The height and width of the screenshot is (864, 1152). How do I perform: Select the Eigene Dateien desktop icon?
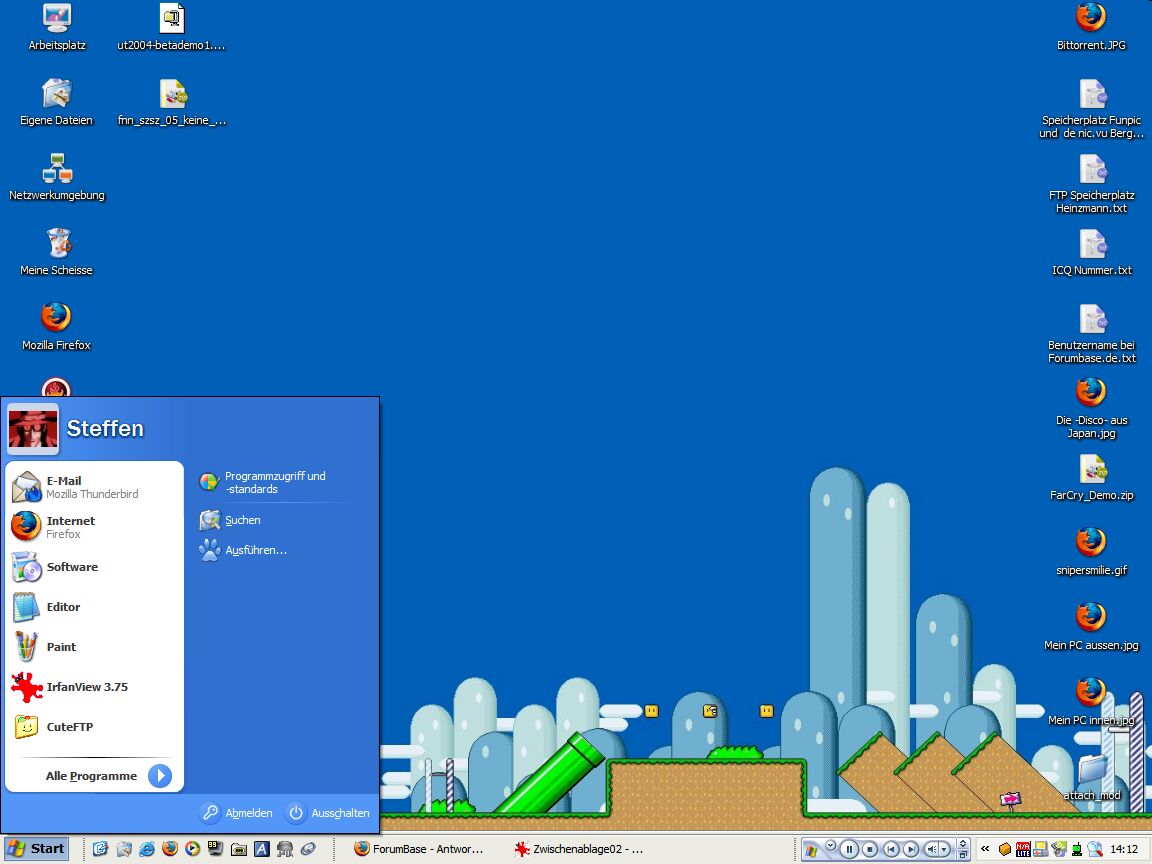[57, 101]
